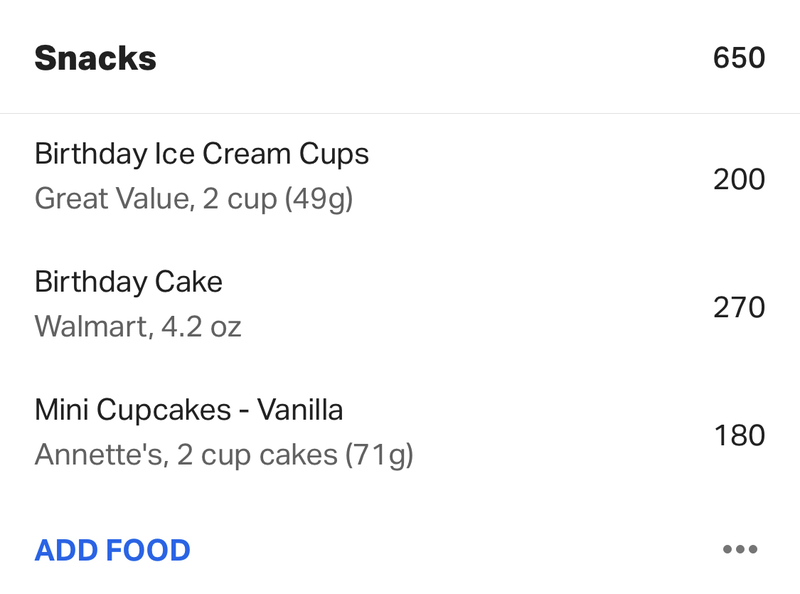Click the word Cake in Birthday Cake
The image size is (800, 594).
click(x=188, y=282)
